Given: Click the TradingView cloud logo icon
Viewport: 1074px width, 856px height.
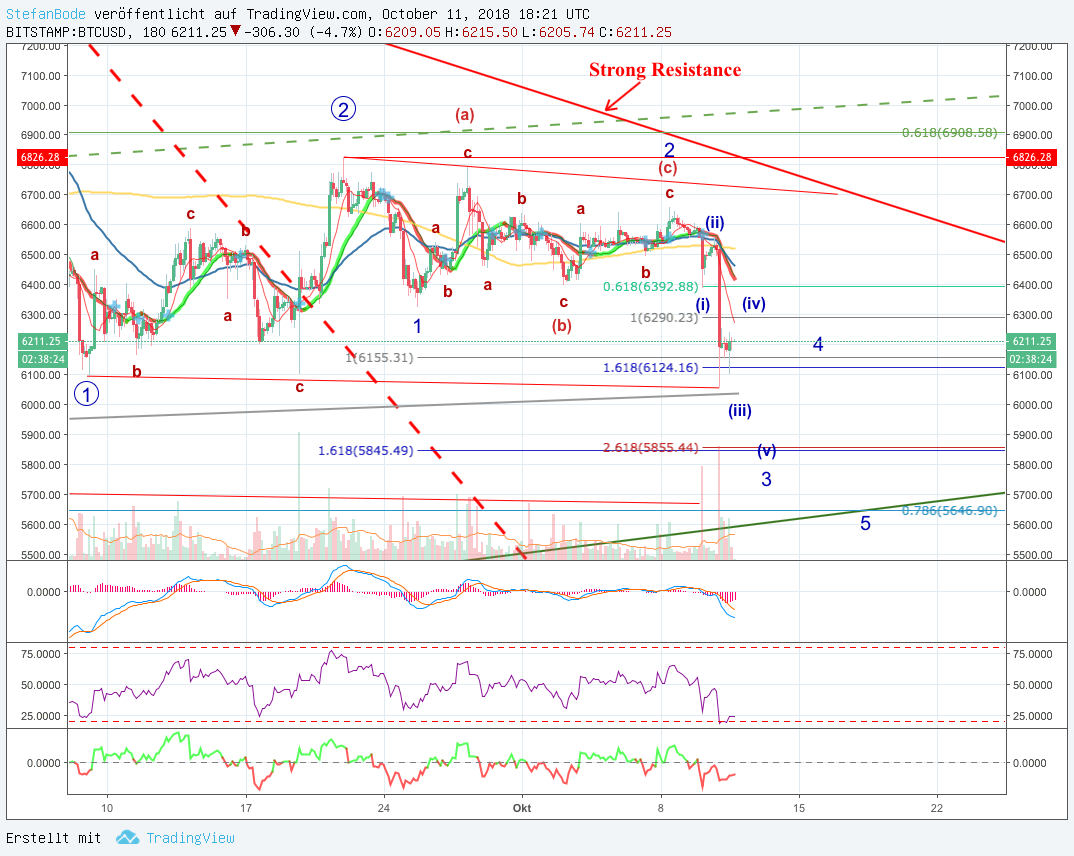Looking at the screenshot, I should [127, 837].
